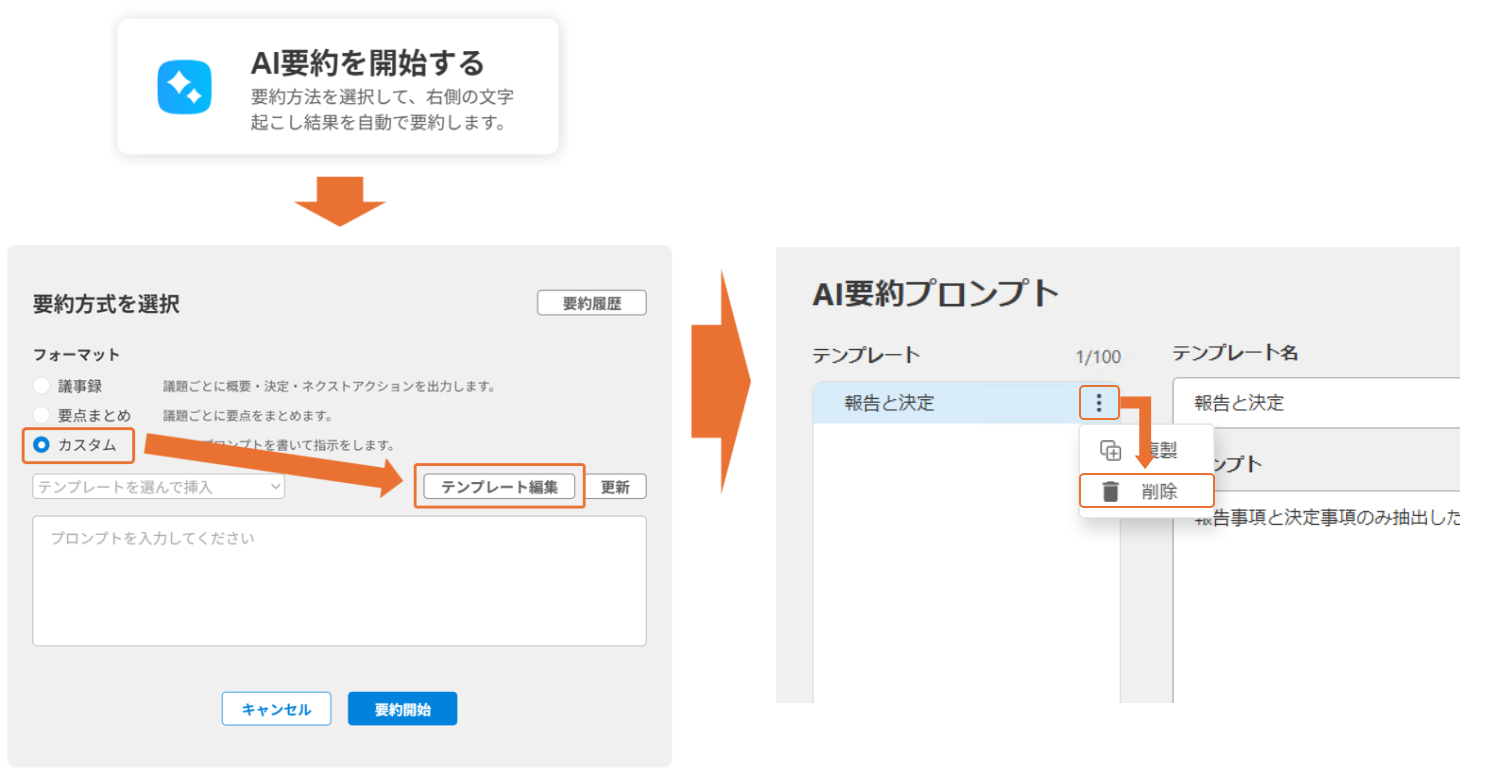The width and height of the screenshot is (1486, 776).
Task: Click the テンプレート編集 button
Action: tap(499, 487)
